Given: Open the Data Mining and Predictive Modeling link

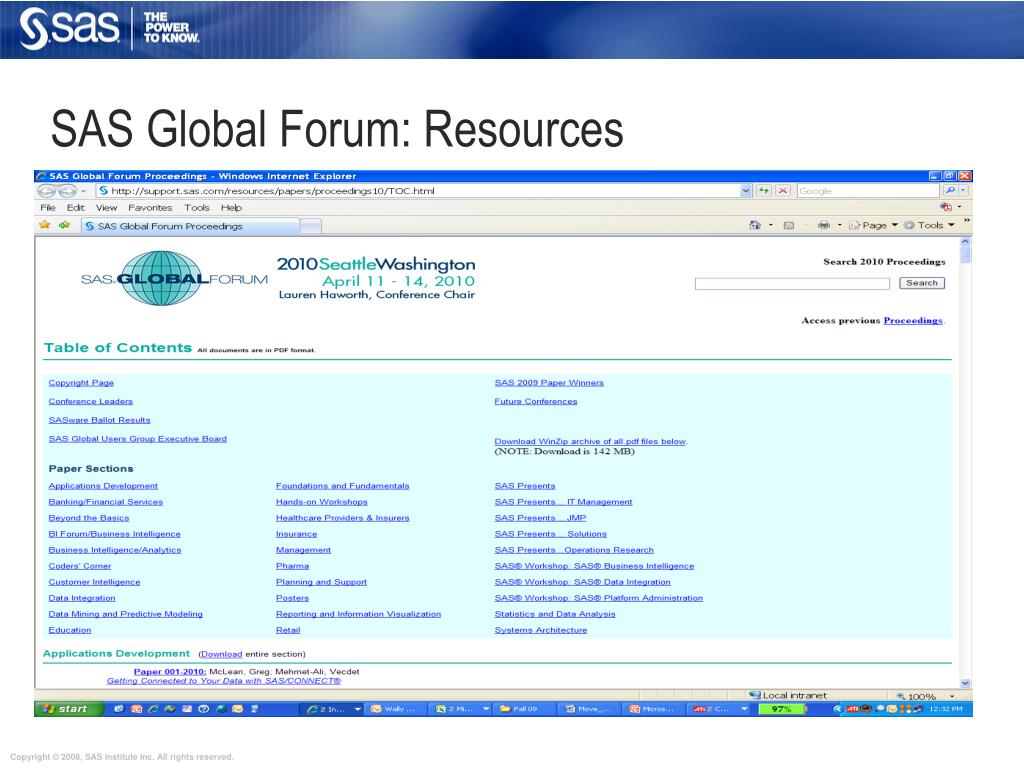Looking at the screenshot, I should pyautogui.click(x=125, y=615).
